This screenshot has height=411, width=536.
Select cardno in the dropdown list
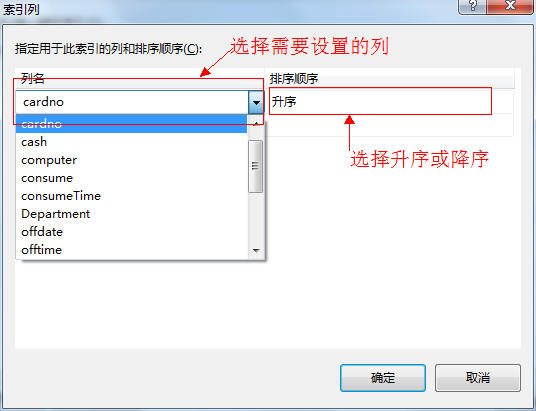(x=132, y=123)
